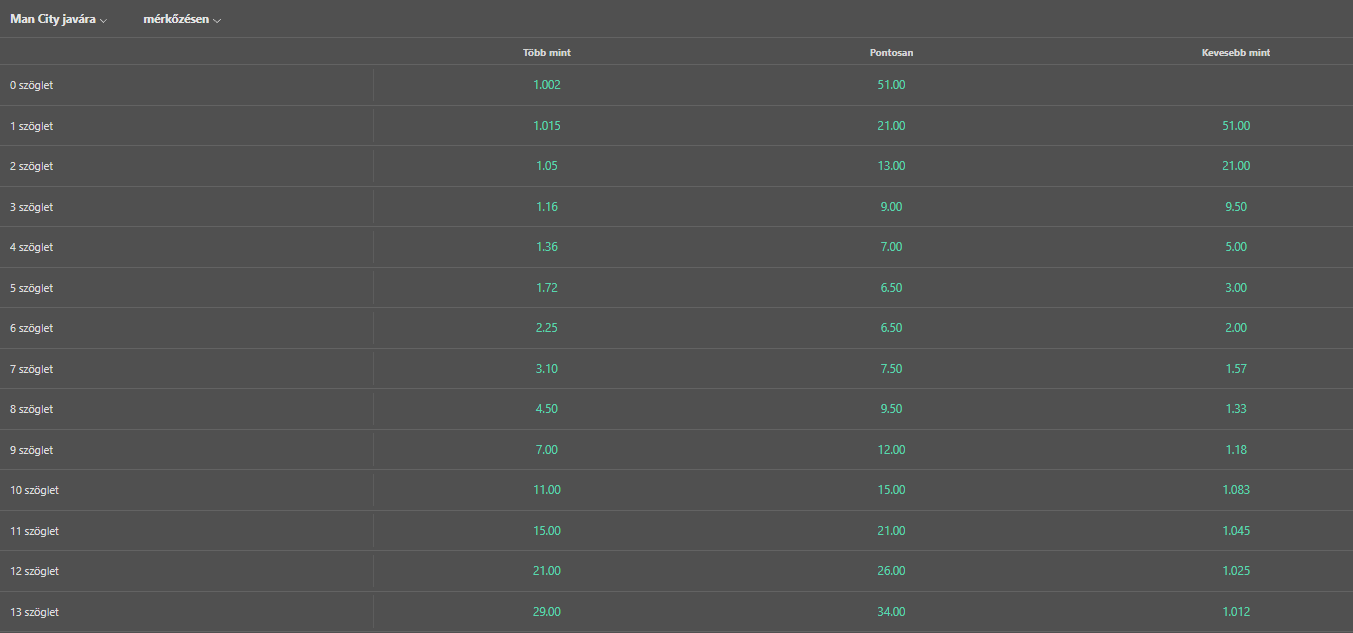Click Több mint 5 szöglet odds 1.72
1353x633 pixels.
pyautogui.click(x=547, y=288)
